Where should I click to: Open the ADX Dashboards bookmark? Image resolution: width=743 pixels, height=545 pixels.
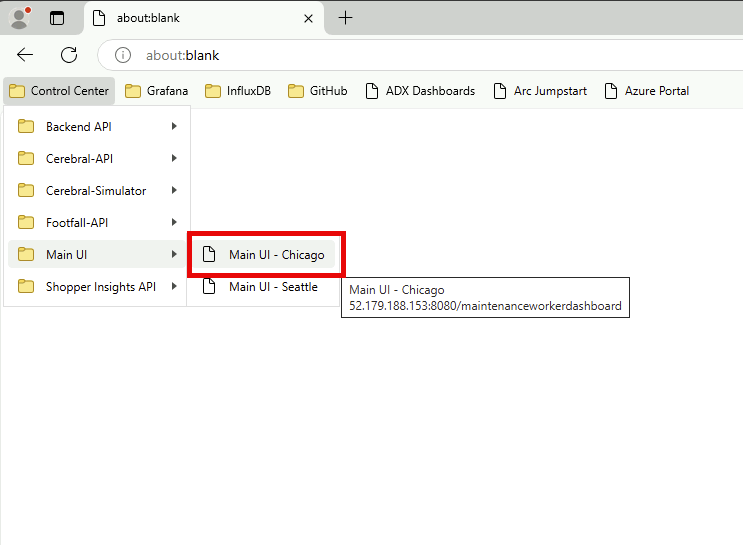coord(420,91)
